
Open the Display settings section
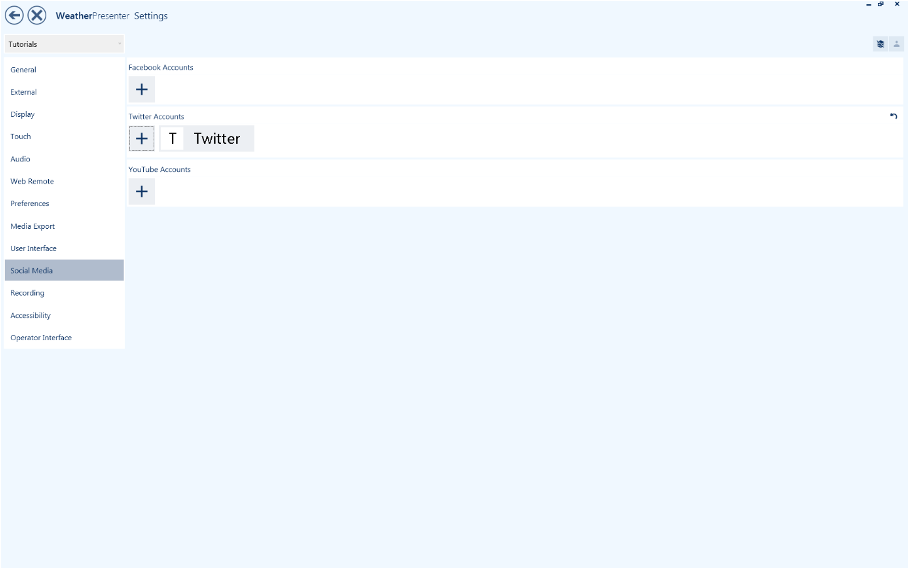pyautogui.click(x=64, y=114)
